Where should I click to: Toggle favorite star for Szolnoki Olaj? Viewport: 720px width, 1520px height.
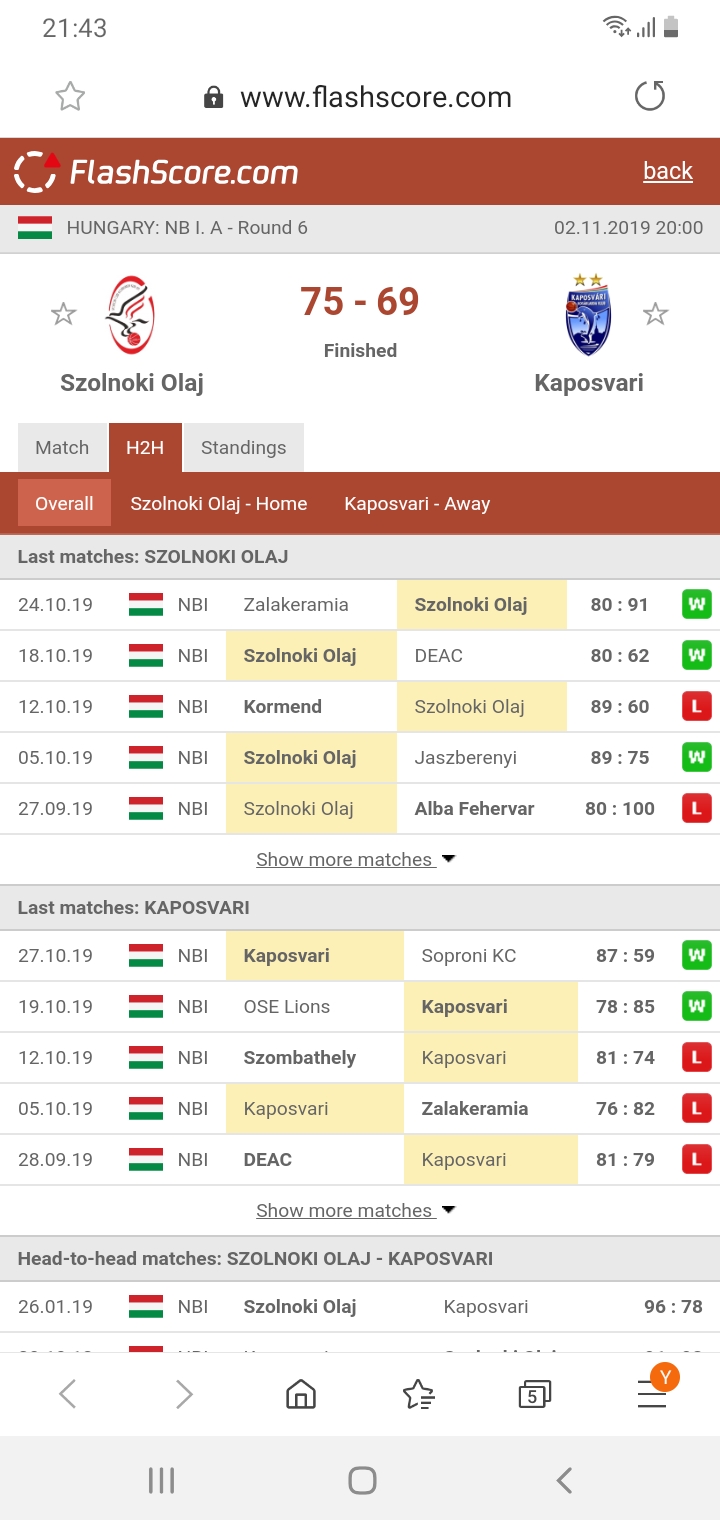click(x=64, y=315)
